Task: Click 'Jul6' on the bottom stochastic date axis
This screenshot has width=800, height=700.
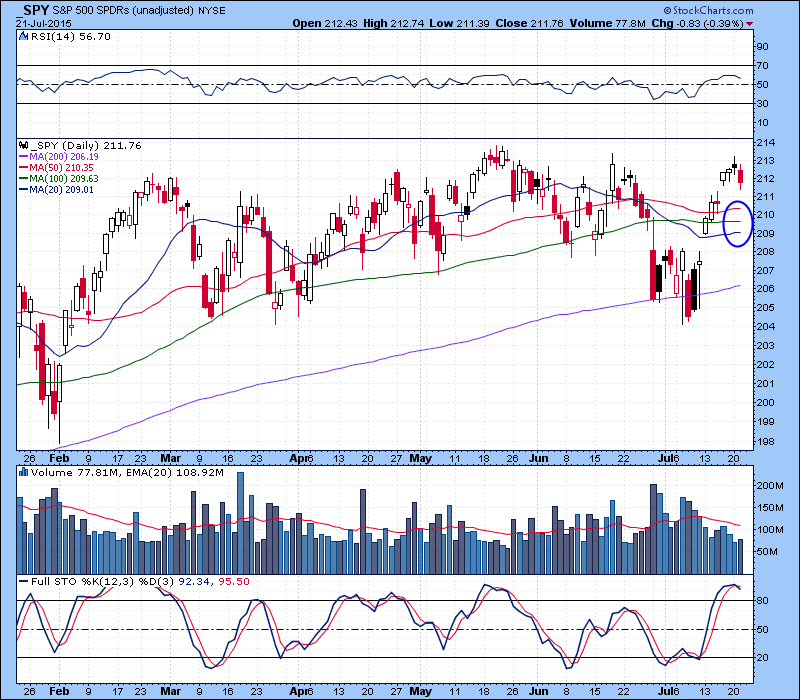Action: [668, 691]
